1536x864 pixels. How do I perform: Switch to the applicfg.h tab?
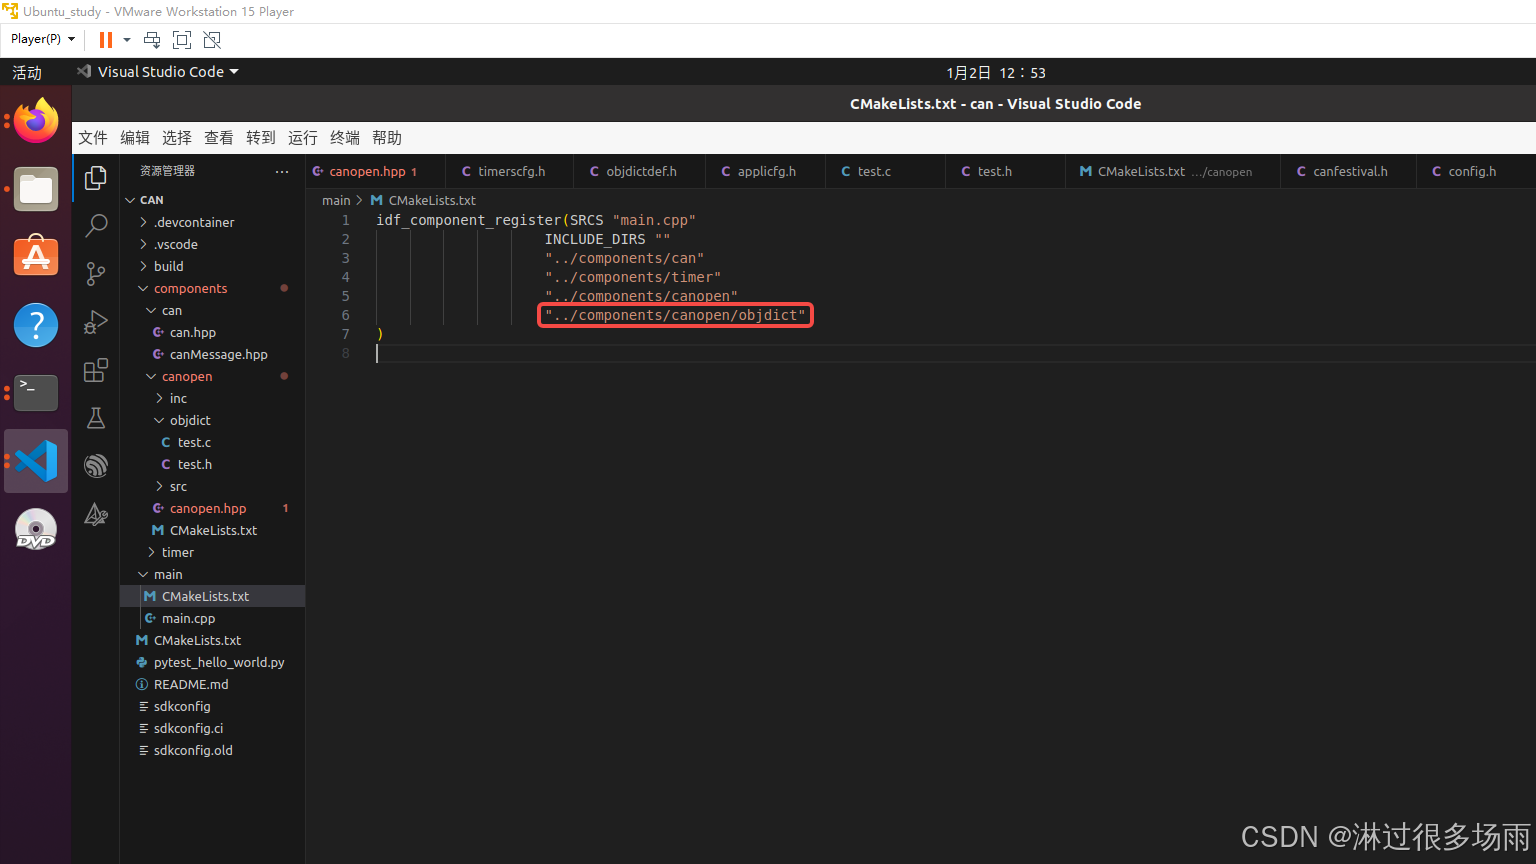pyautogui.click(x=766, y=172)
